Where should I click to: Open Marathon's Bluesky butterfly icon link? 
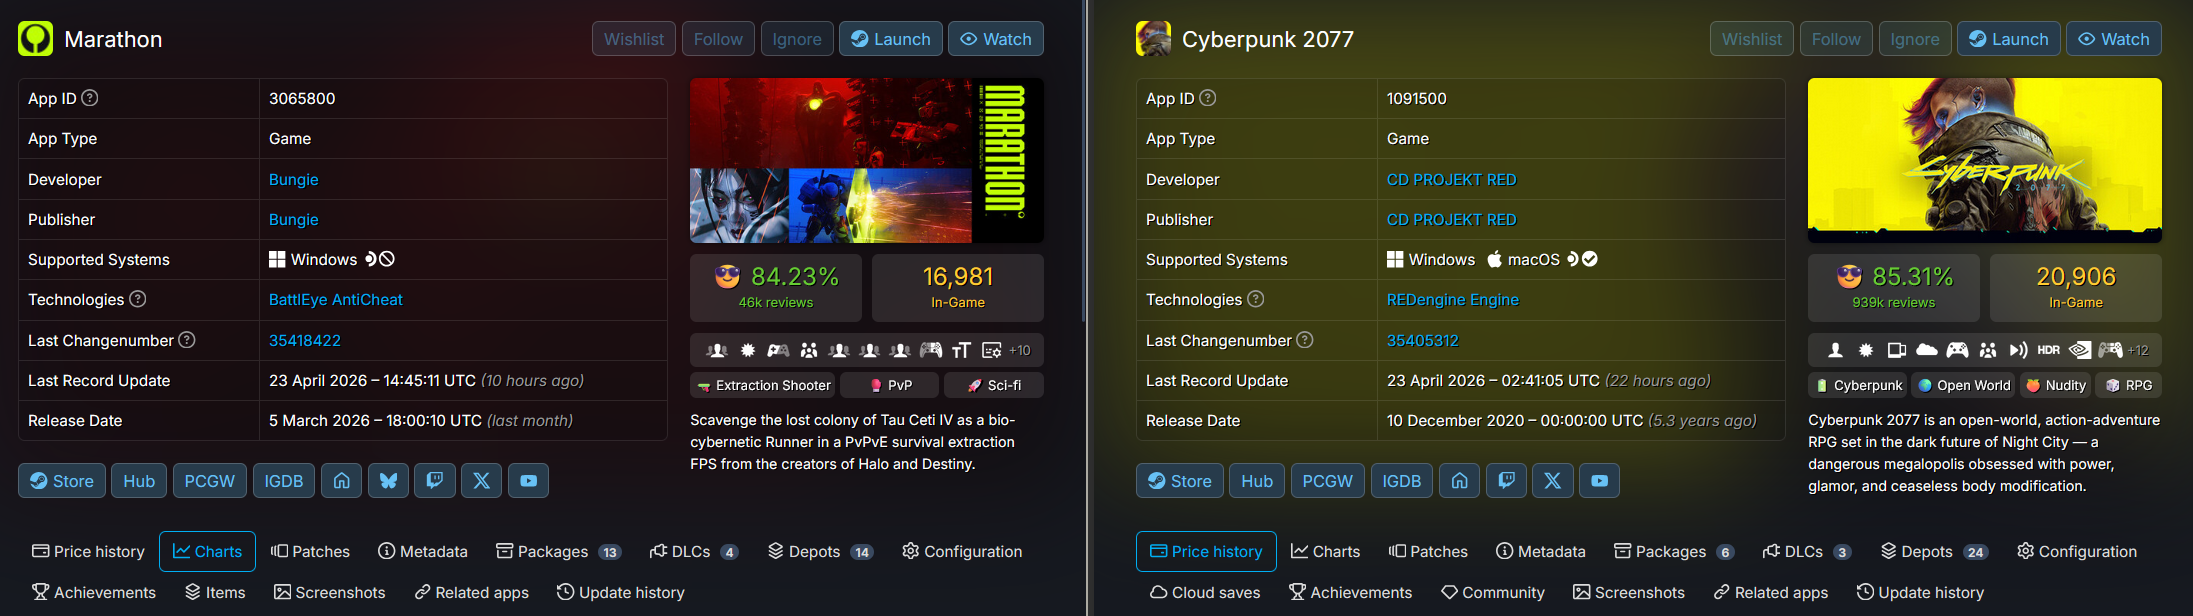[388, 481]
